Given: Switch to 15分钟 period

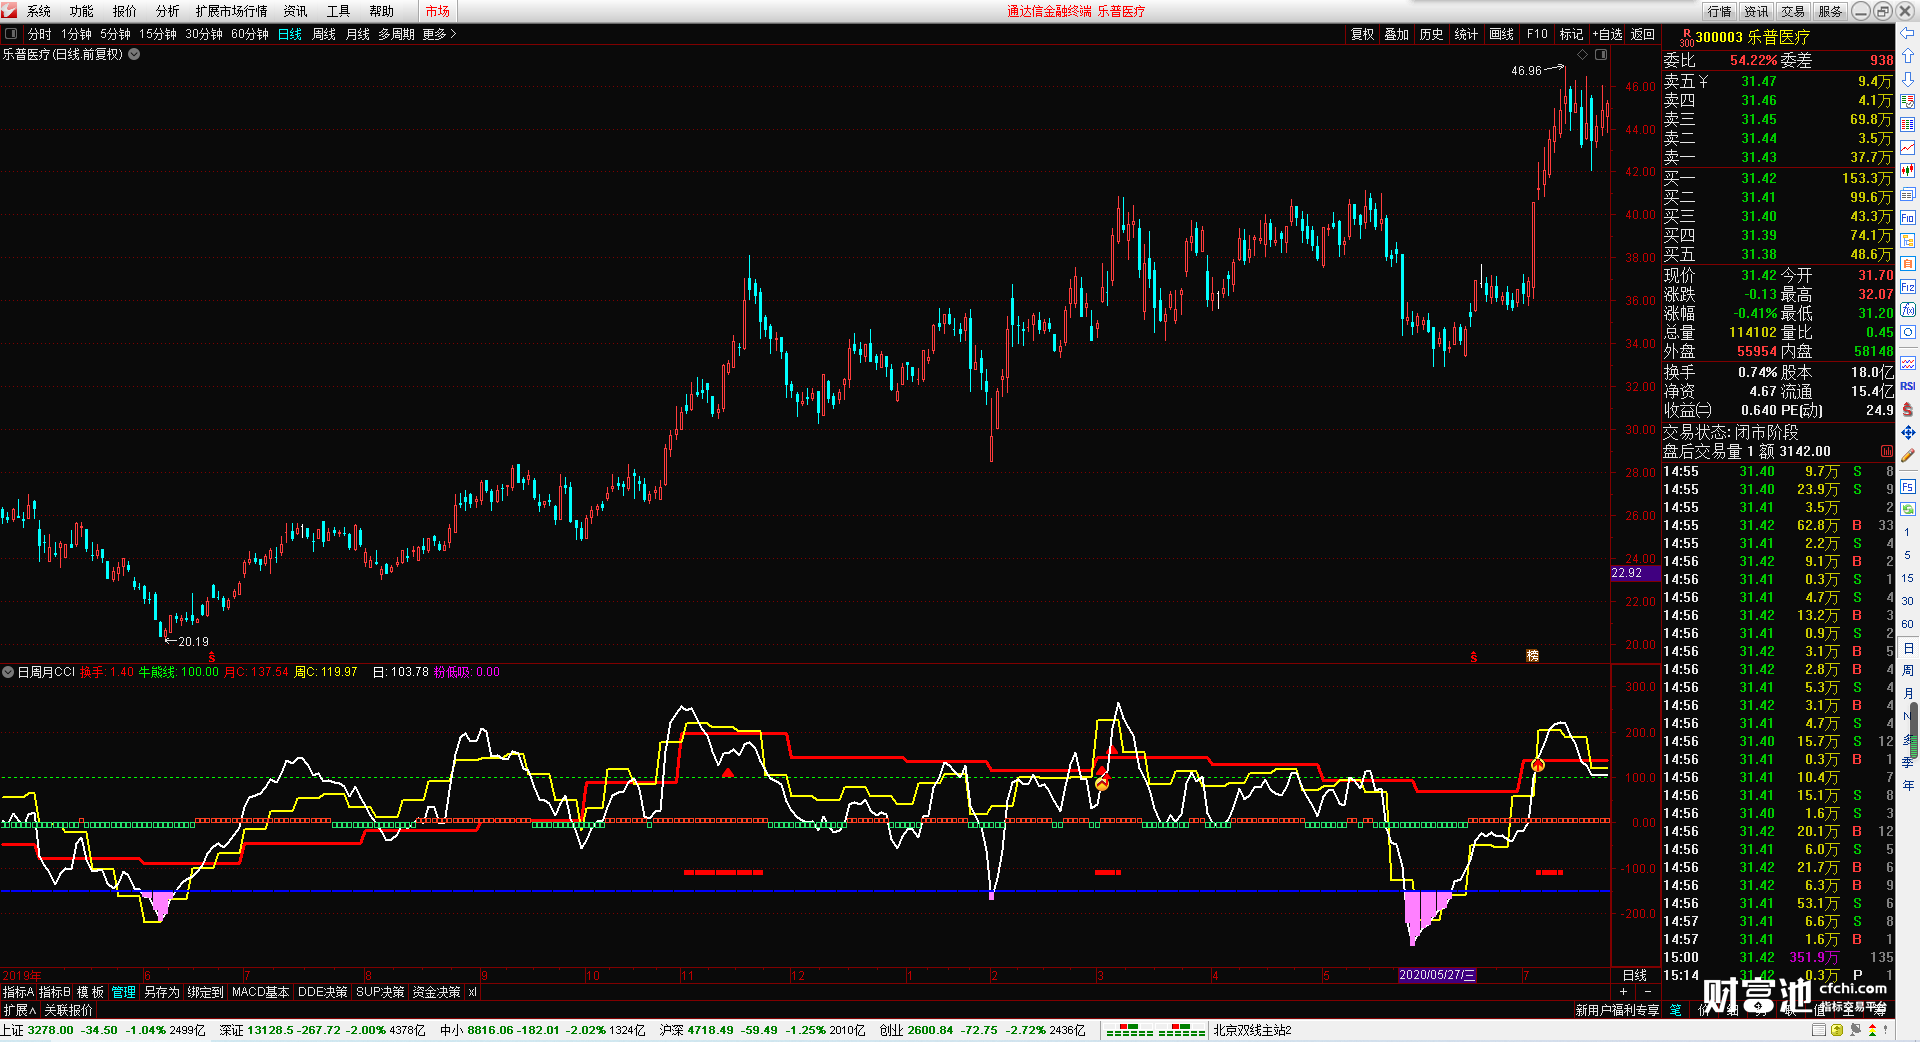Looking at the screenshot, I should (158, 34).
